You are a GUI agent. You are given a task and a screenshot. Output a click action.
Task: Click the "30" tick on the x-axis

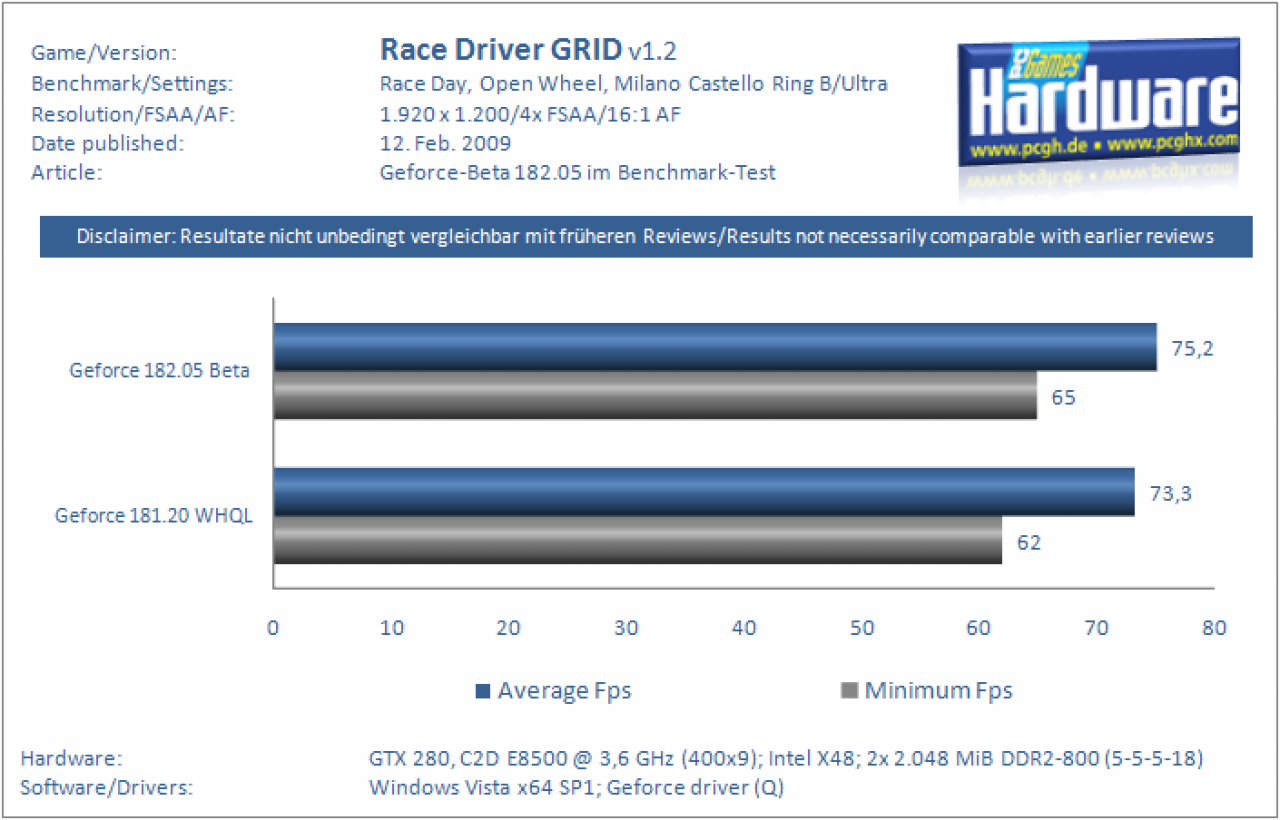pos(626,628)
